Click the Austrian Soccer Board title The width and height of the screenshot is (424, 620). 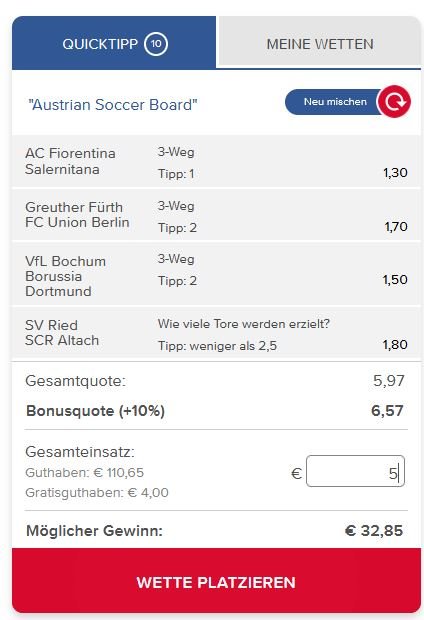click(x=113, y=105)
